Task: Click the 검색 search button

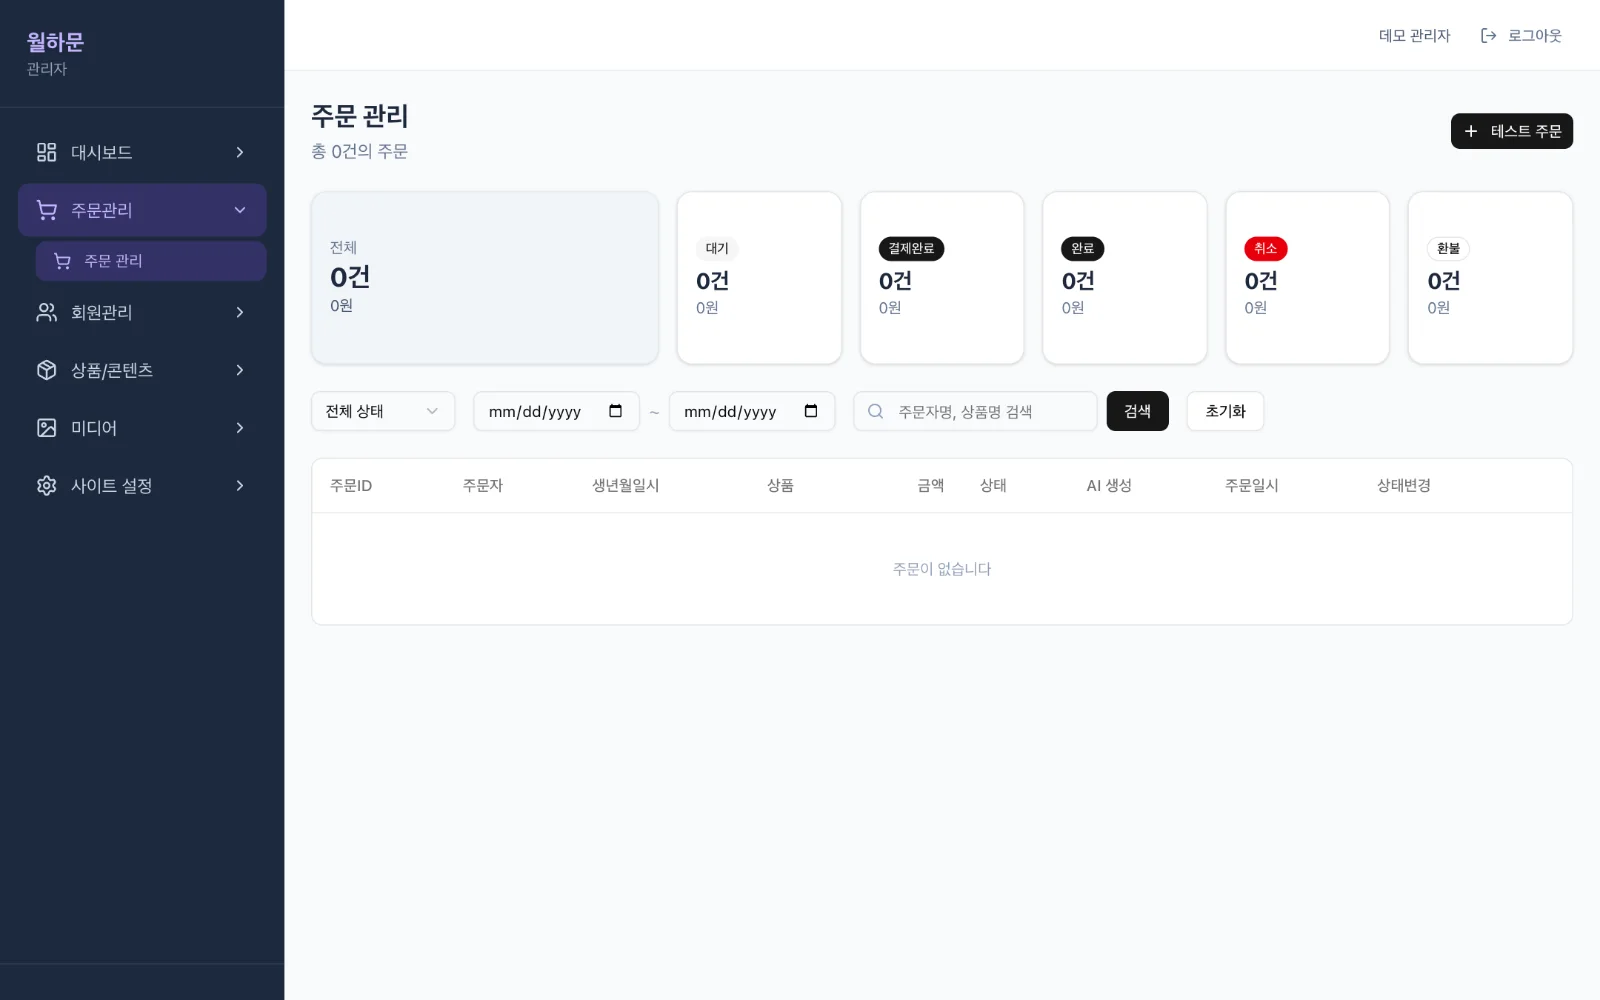Action: click(x=1137, y=411)
